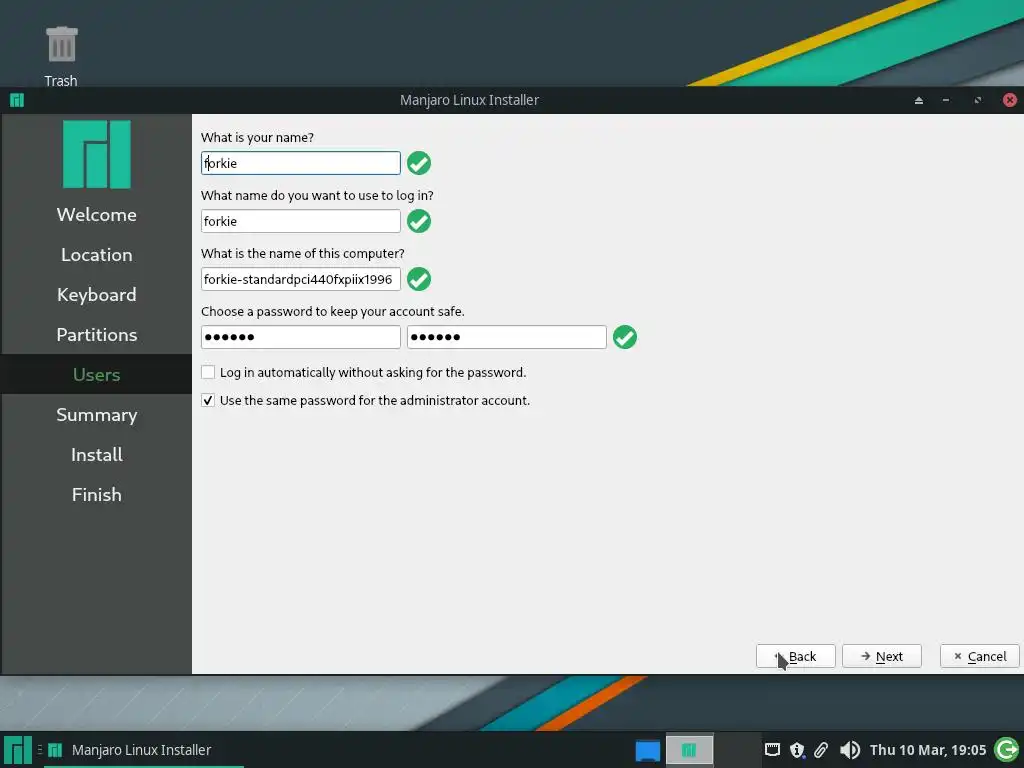
Task: Close the Manjaro Linux Installer window
Action: (1010, 100)
